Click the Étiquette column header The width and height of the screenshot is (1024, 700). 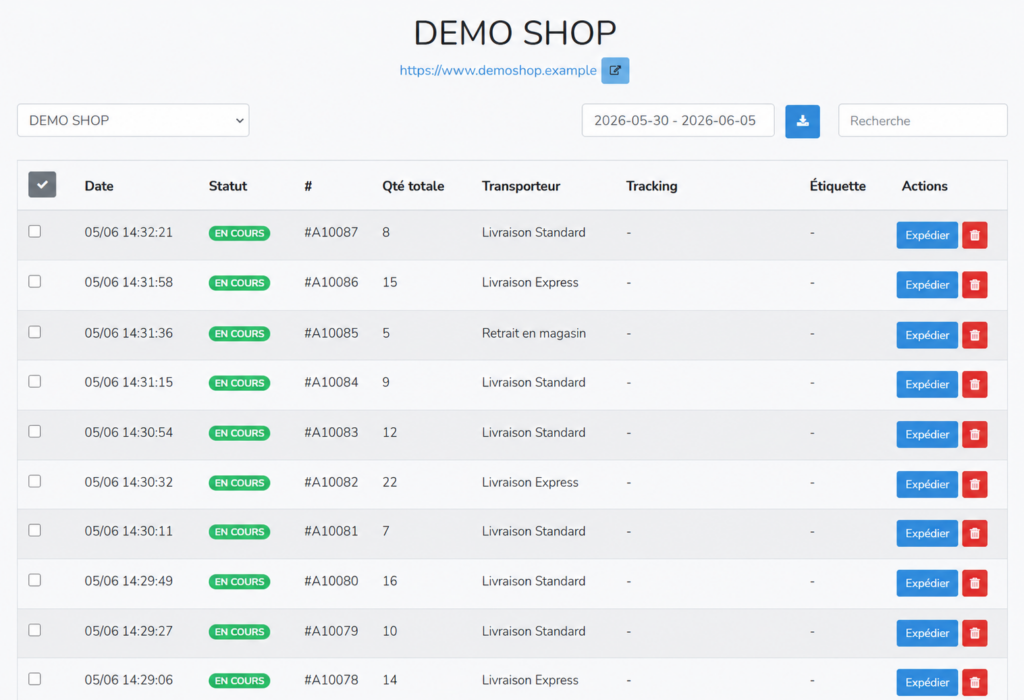click(x=837, y=186)
